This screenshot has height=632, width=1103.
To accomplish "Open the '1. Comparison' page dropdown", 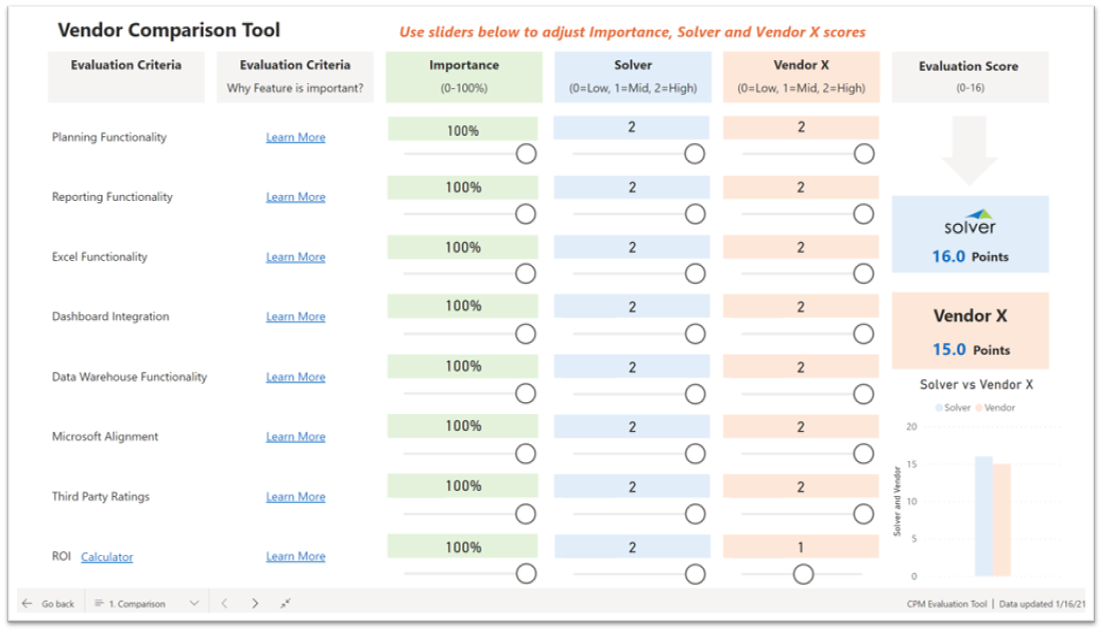I will [x=194, y=604].
